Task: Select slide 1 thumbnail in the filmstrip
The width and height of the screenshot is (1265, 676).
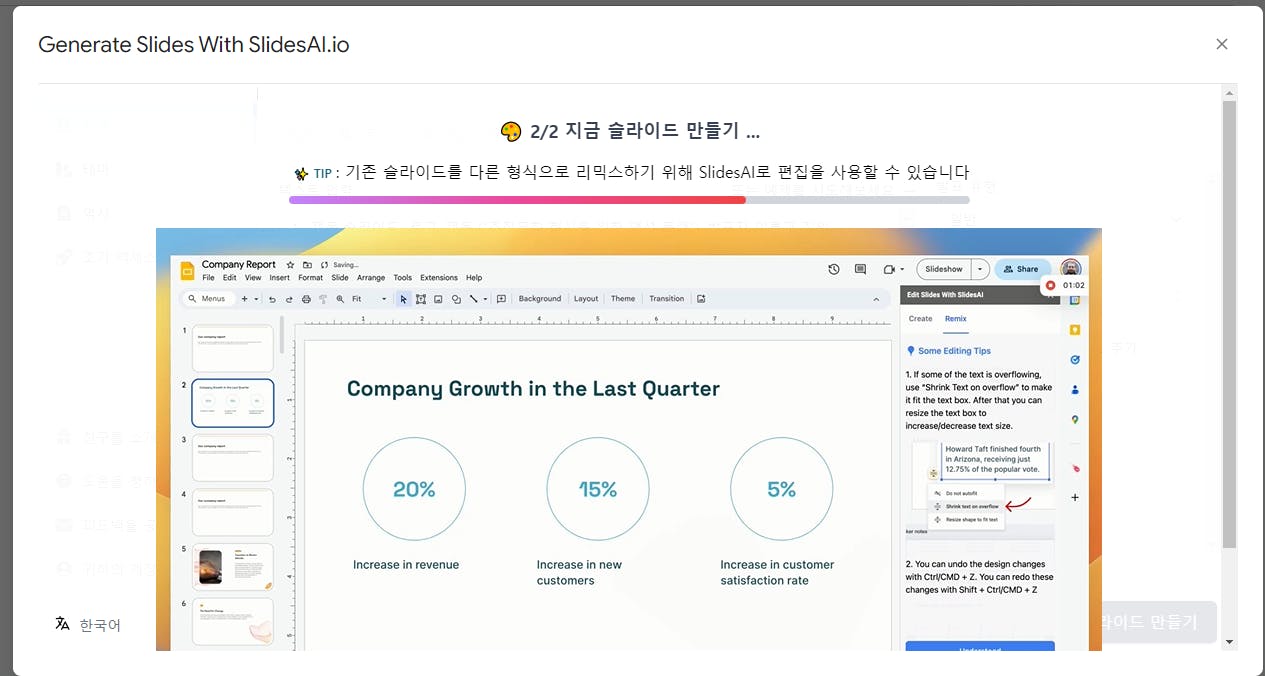Action: coord(232,349)
